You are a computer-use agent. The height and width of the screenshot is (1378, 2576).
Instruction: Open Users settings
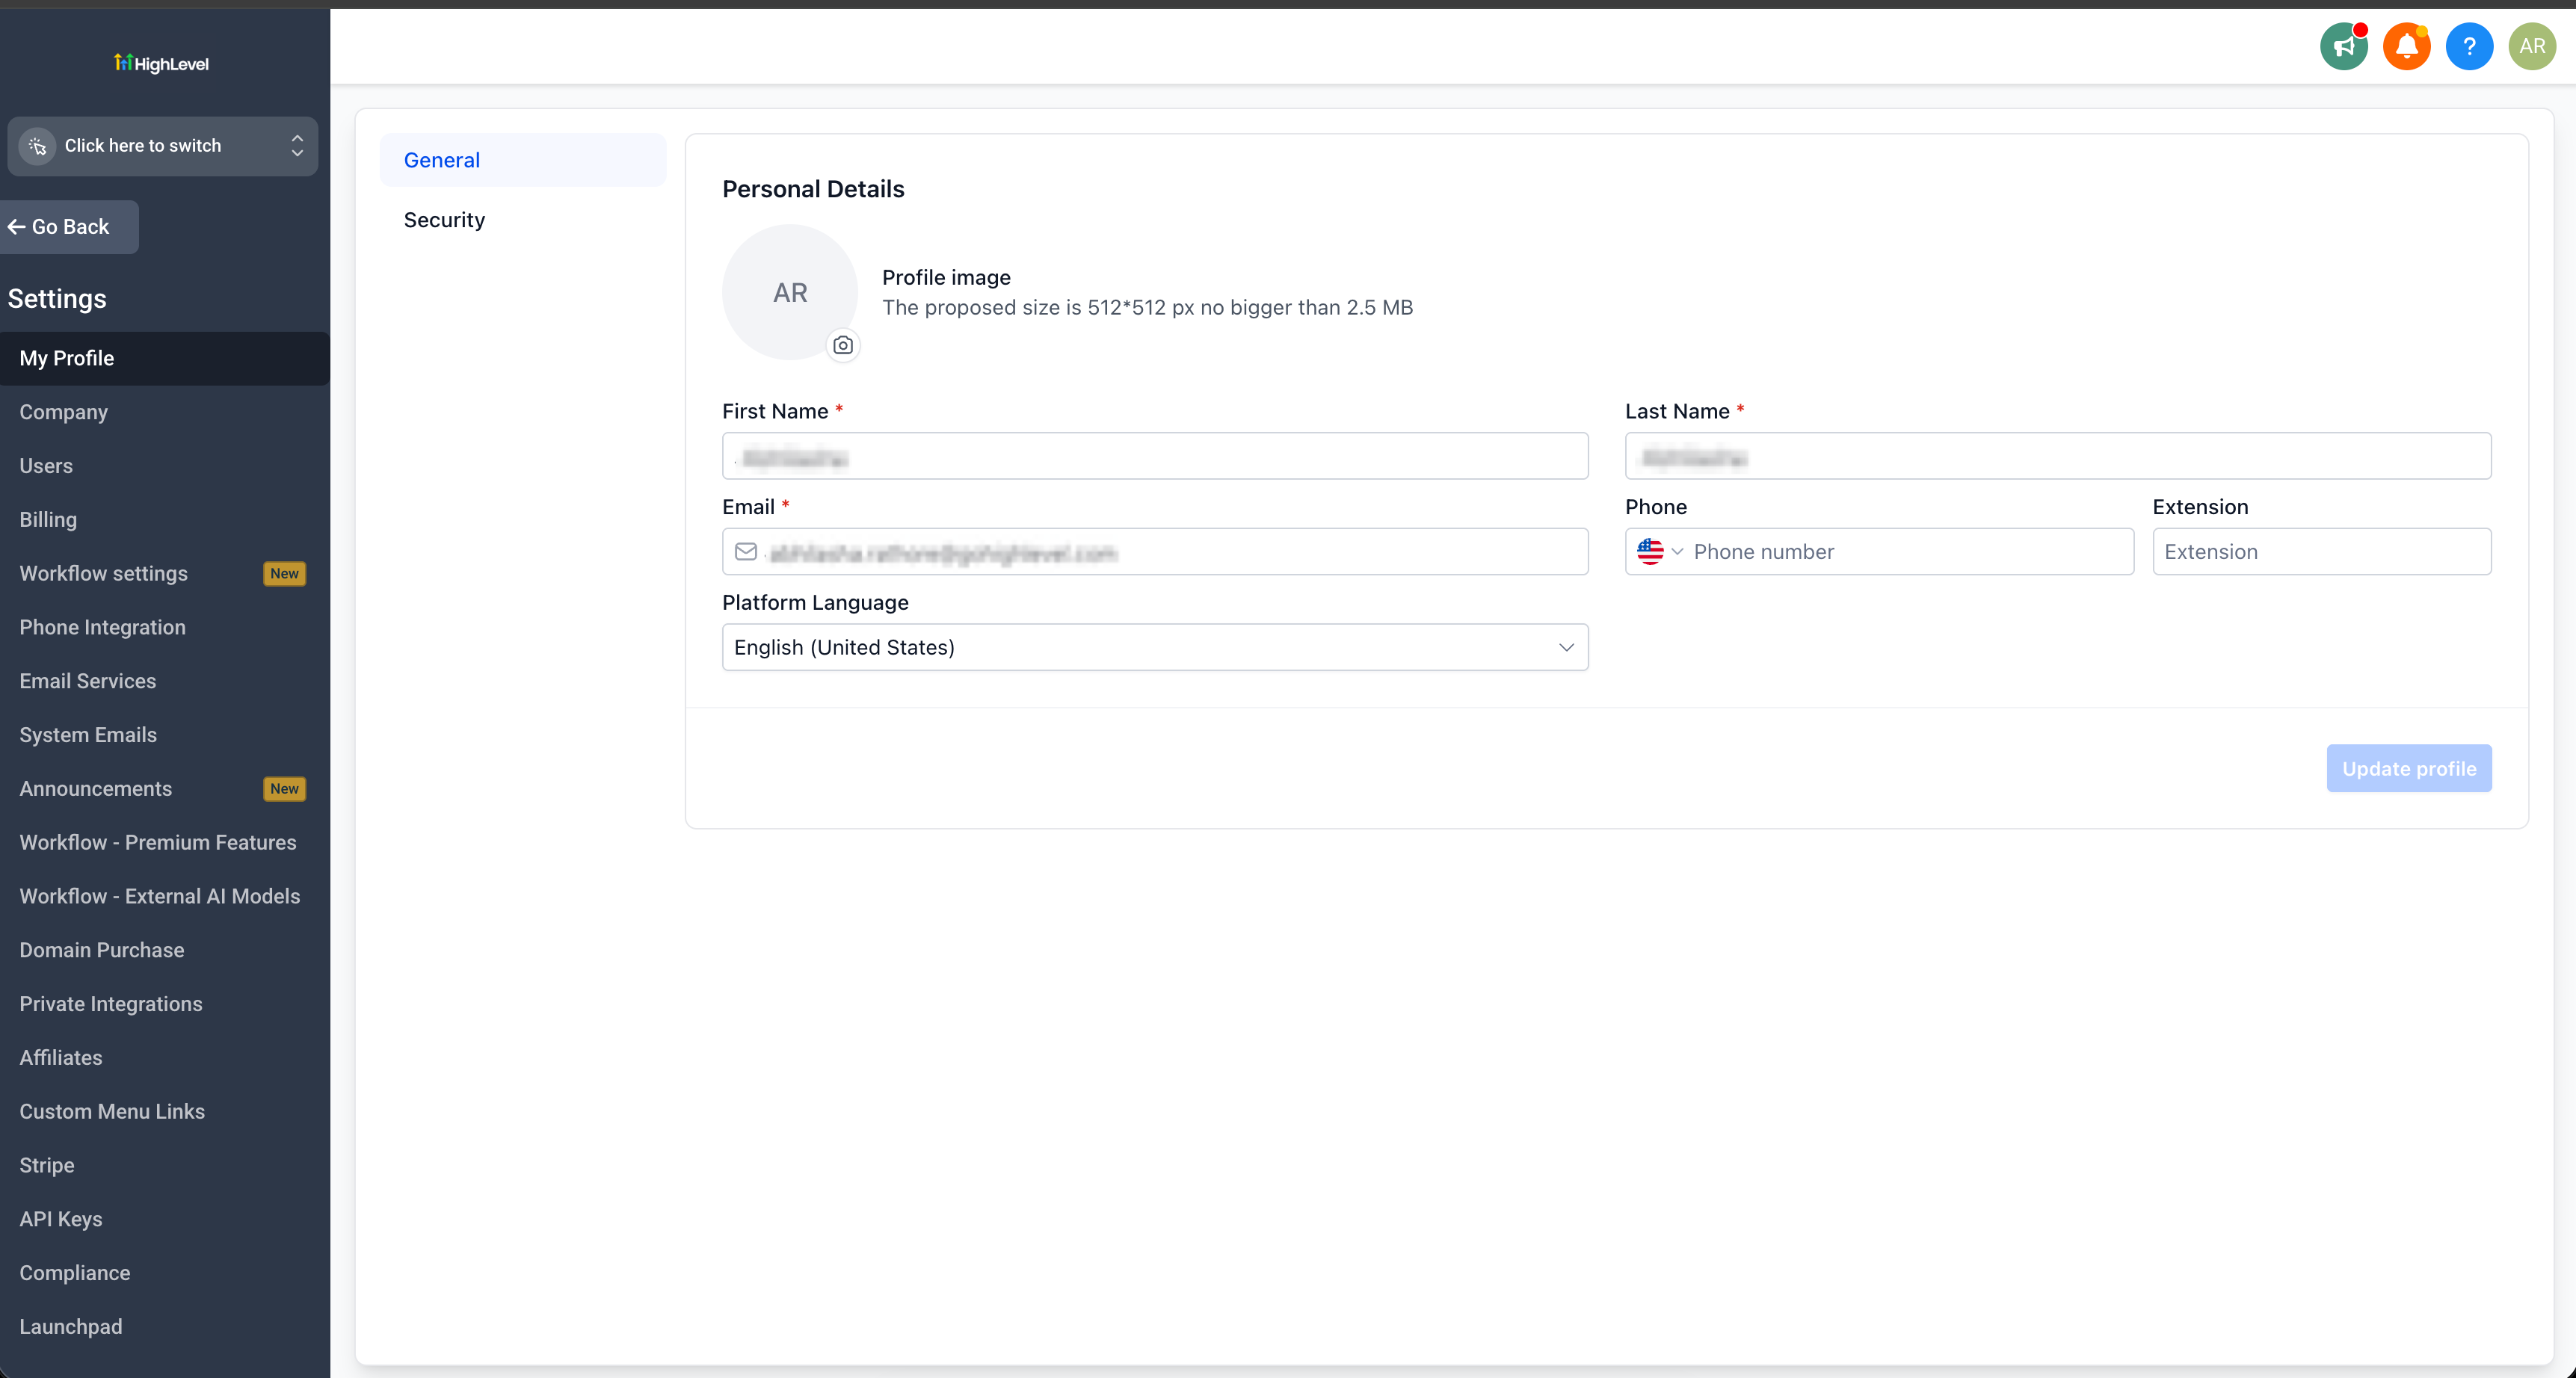[x=165, y=466]
